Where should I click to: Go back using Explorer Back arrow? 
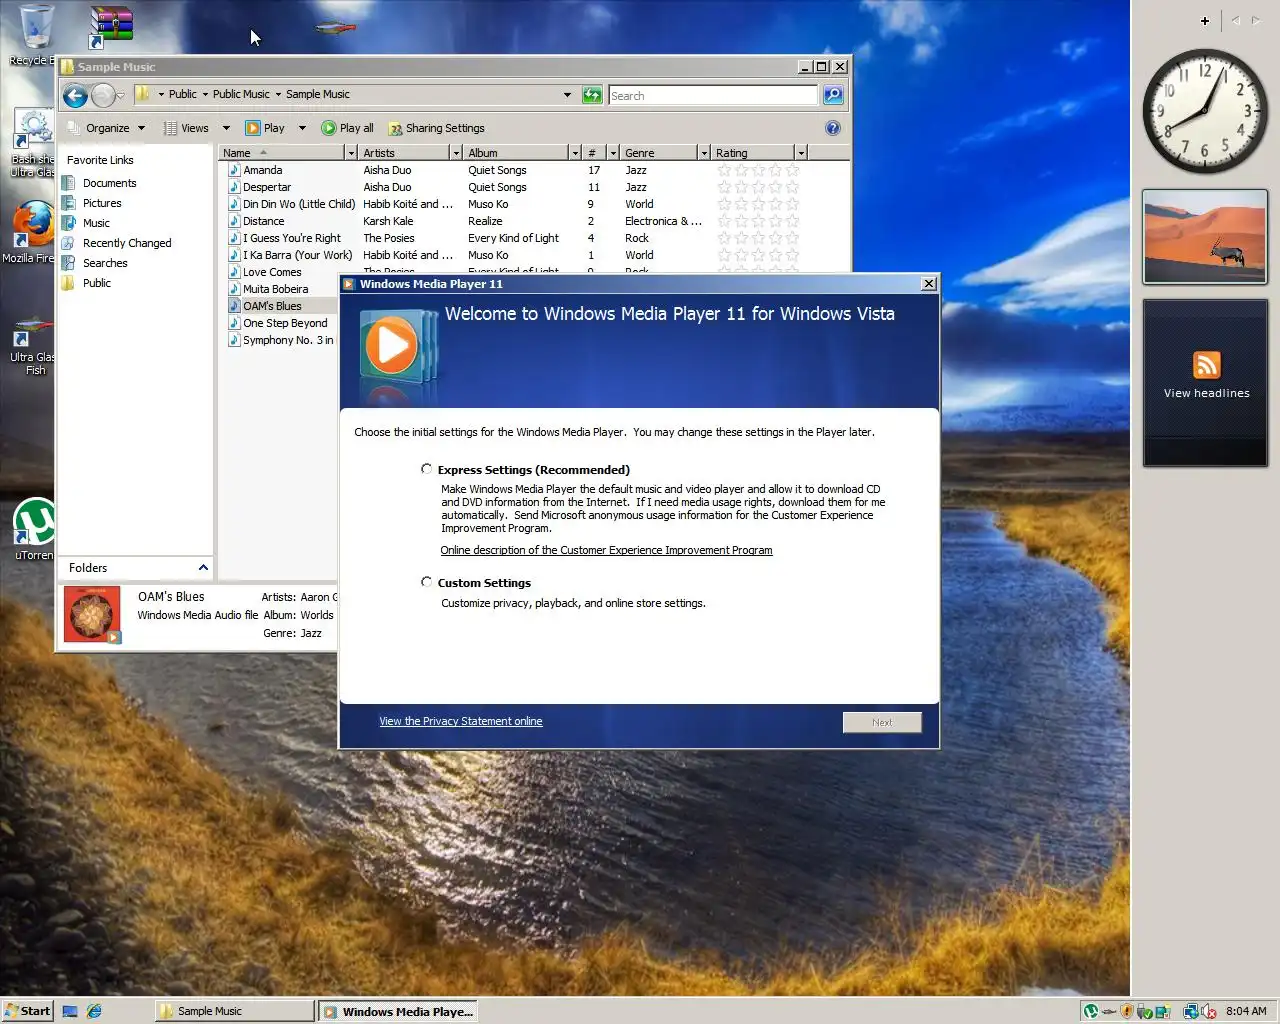[x=75, y=96]
